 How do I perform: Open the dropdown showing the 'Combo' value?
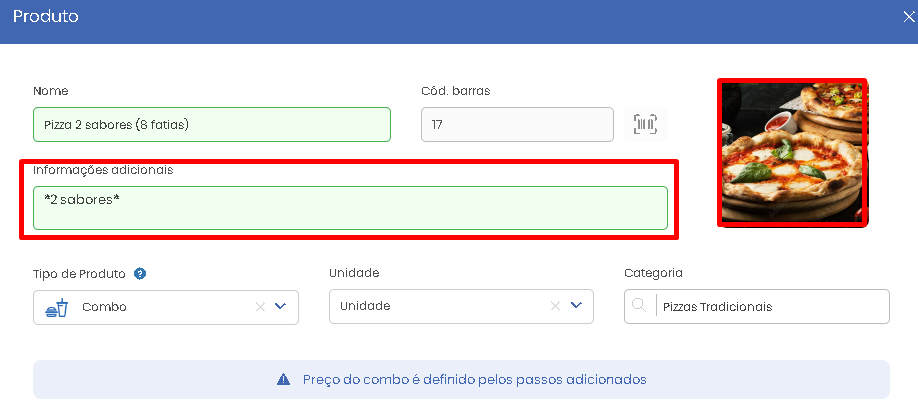pyautogui.click(x=150, y=308)
